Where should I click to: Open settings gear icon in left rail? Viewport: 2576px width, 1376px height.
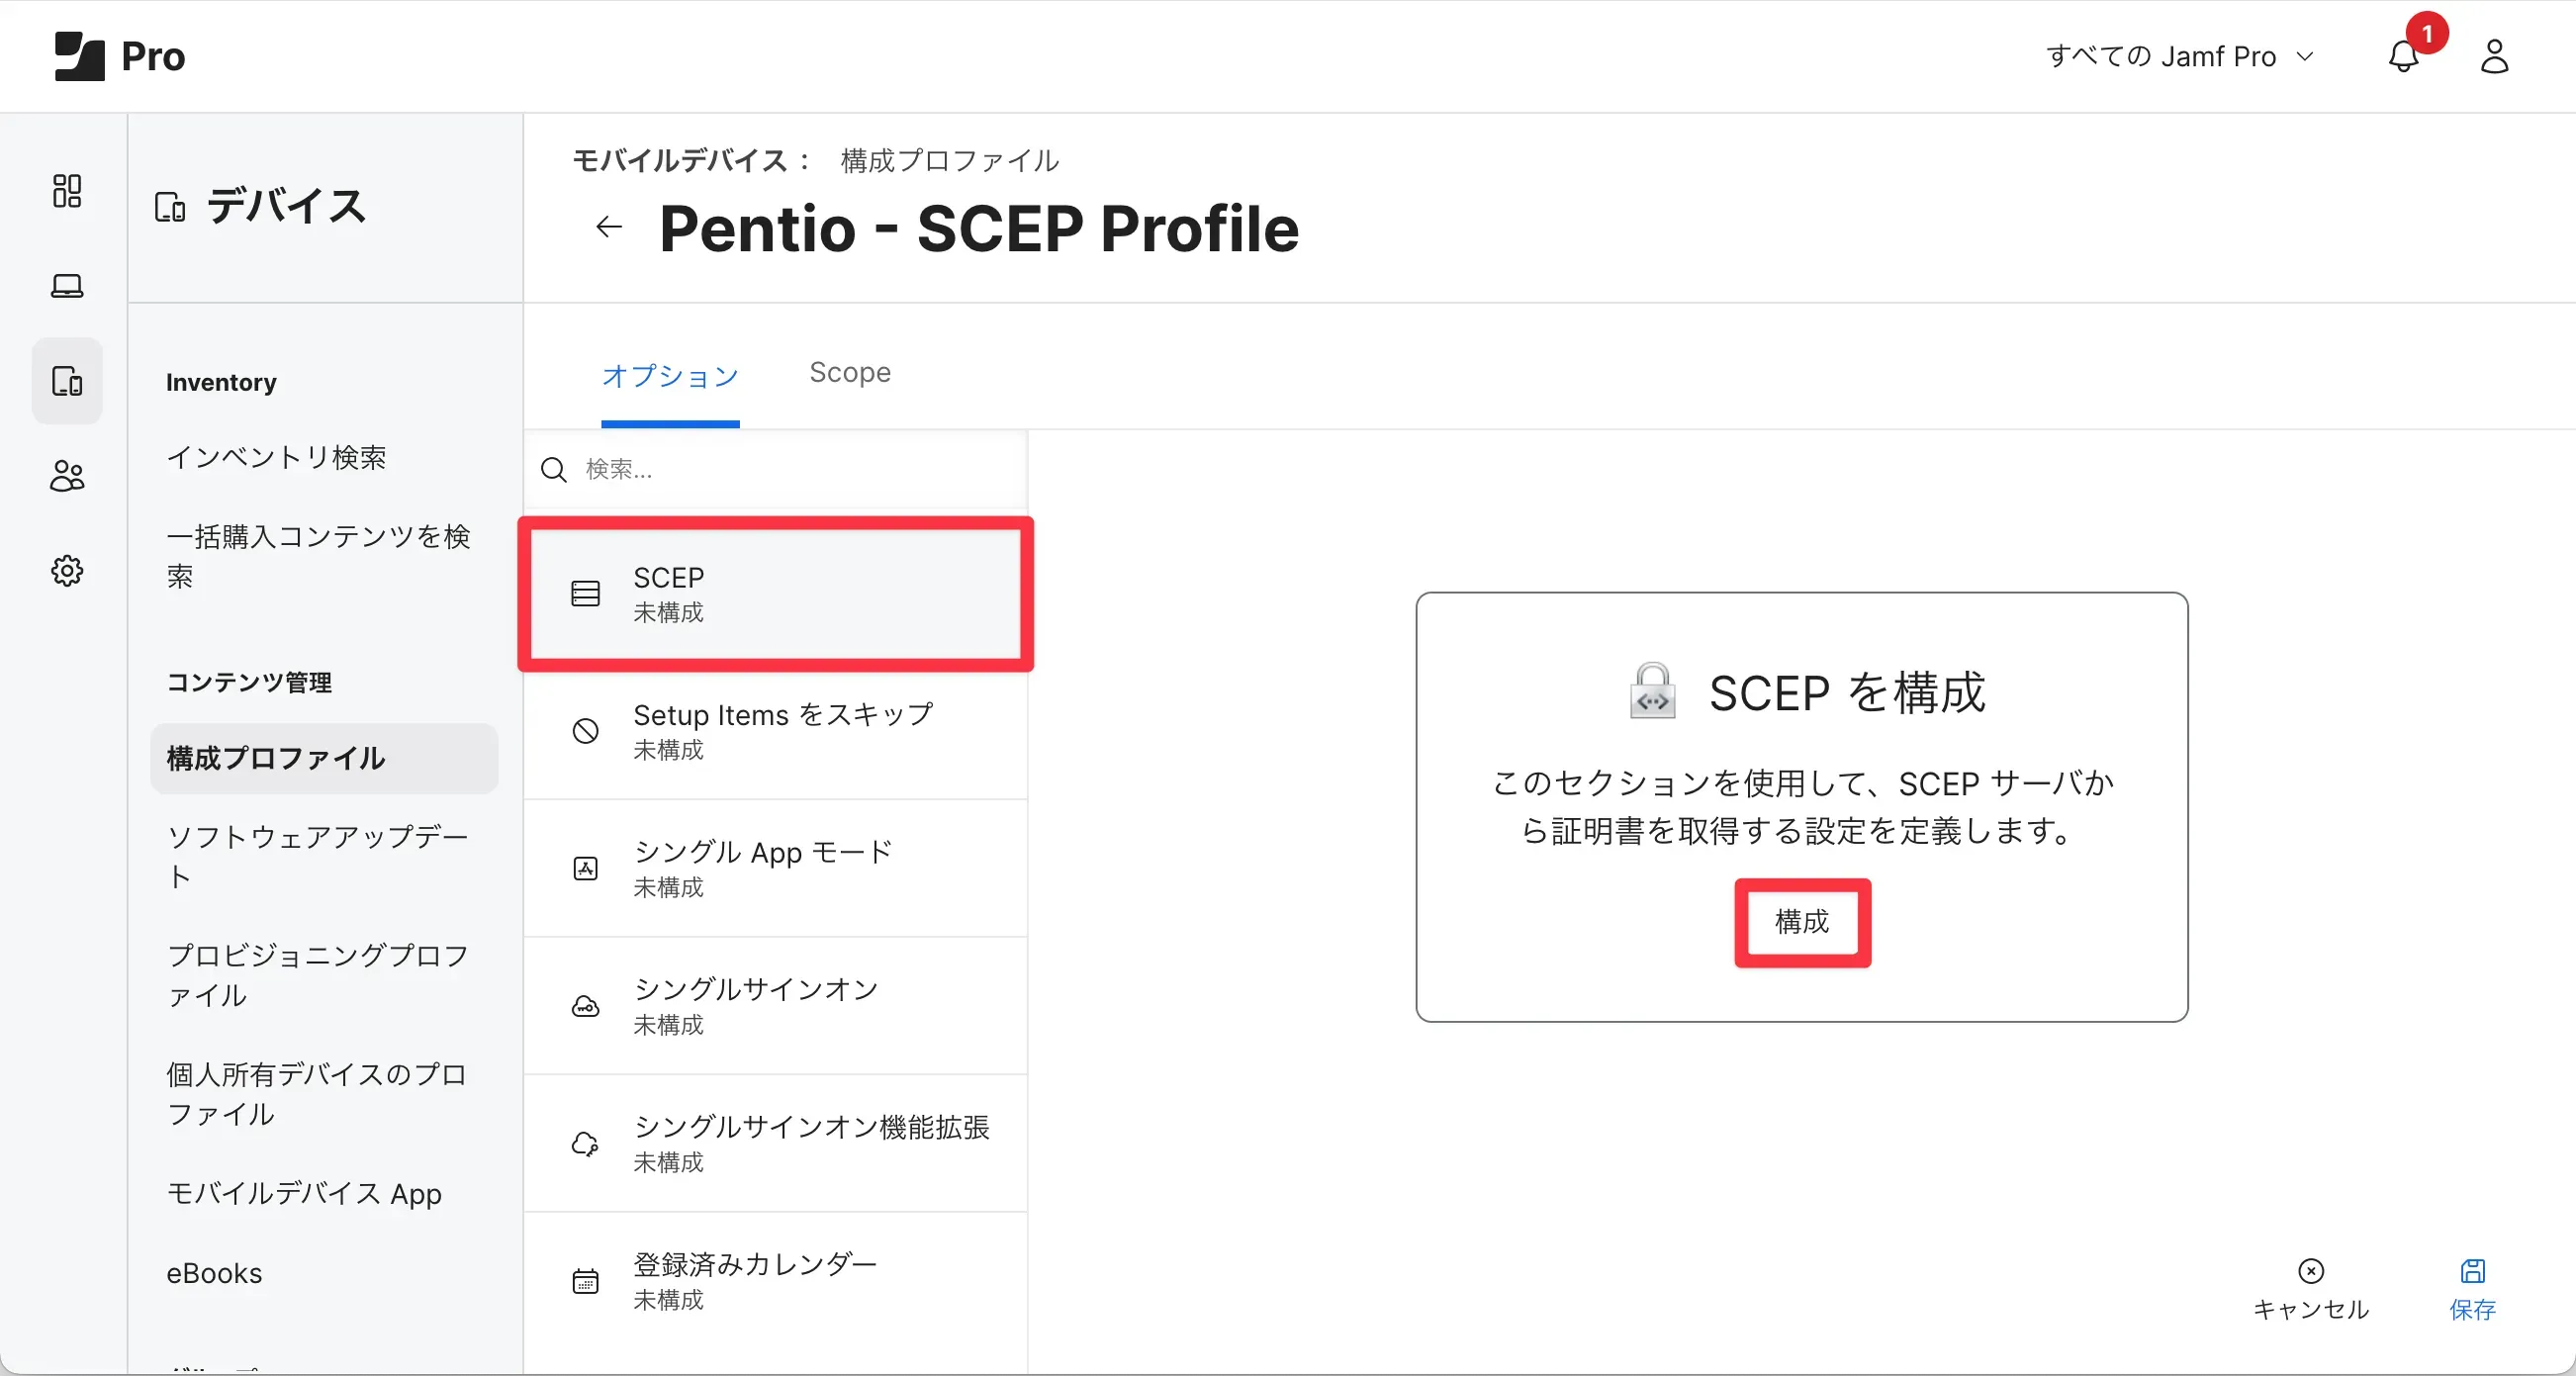(x=67, y=571)
